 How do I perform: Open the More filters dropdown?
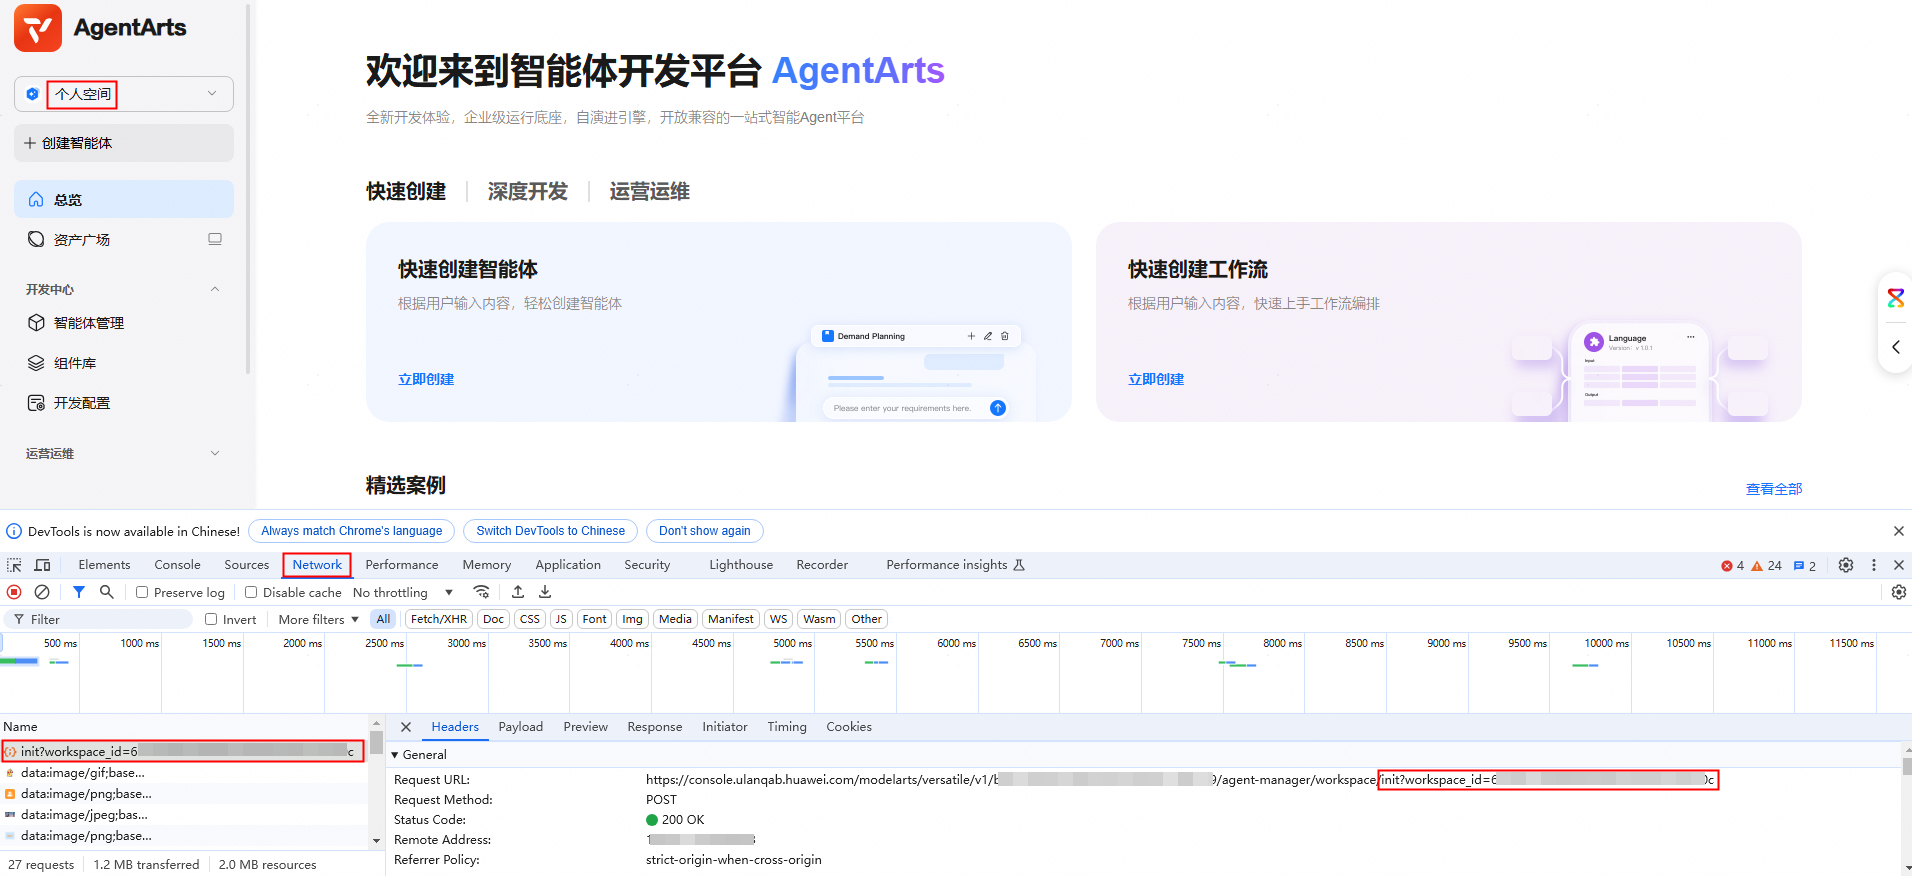(x=318, y=619)
